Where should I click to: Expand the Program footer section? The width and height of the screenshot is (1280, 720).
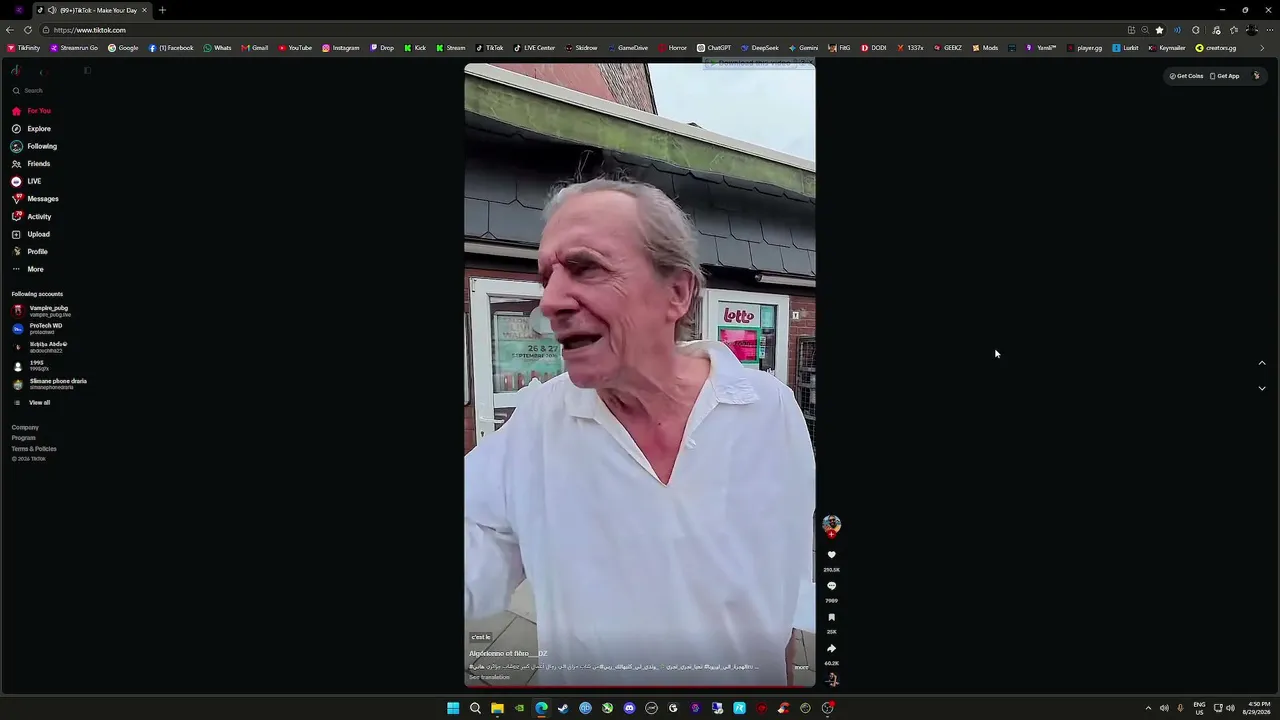(x=23, y=438)
